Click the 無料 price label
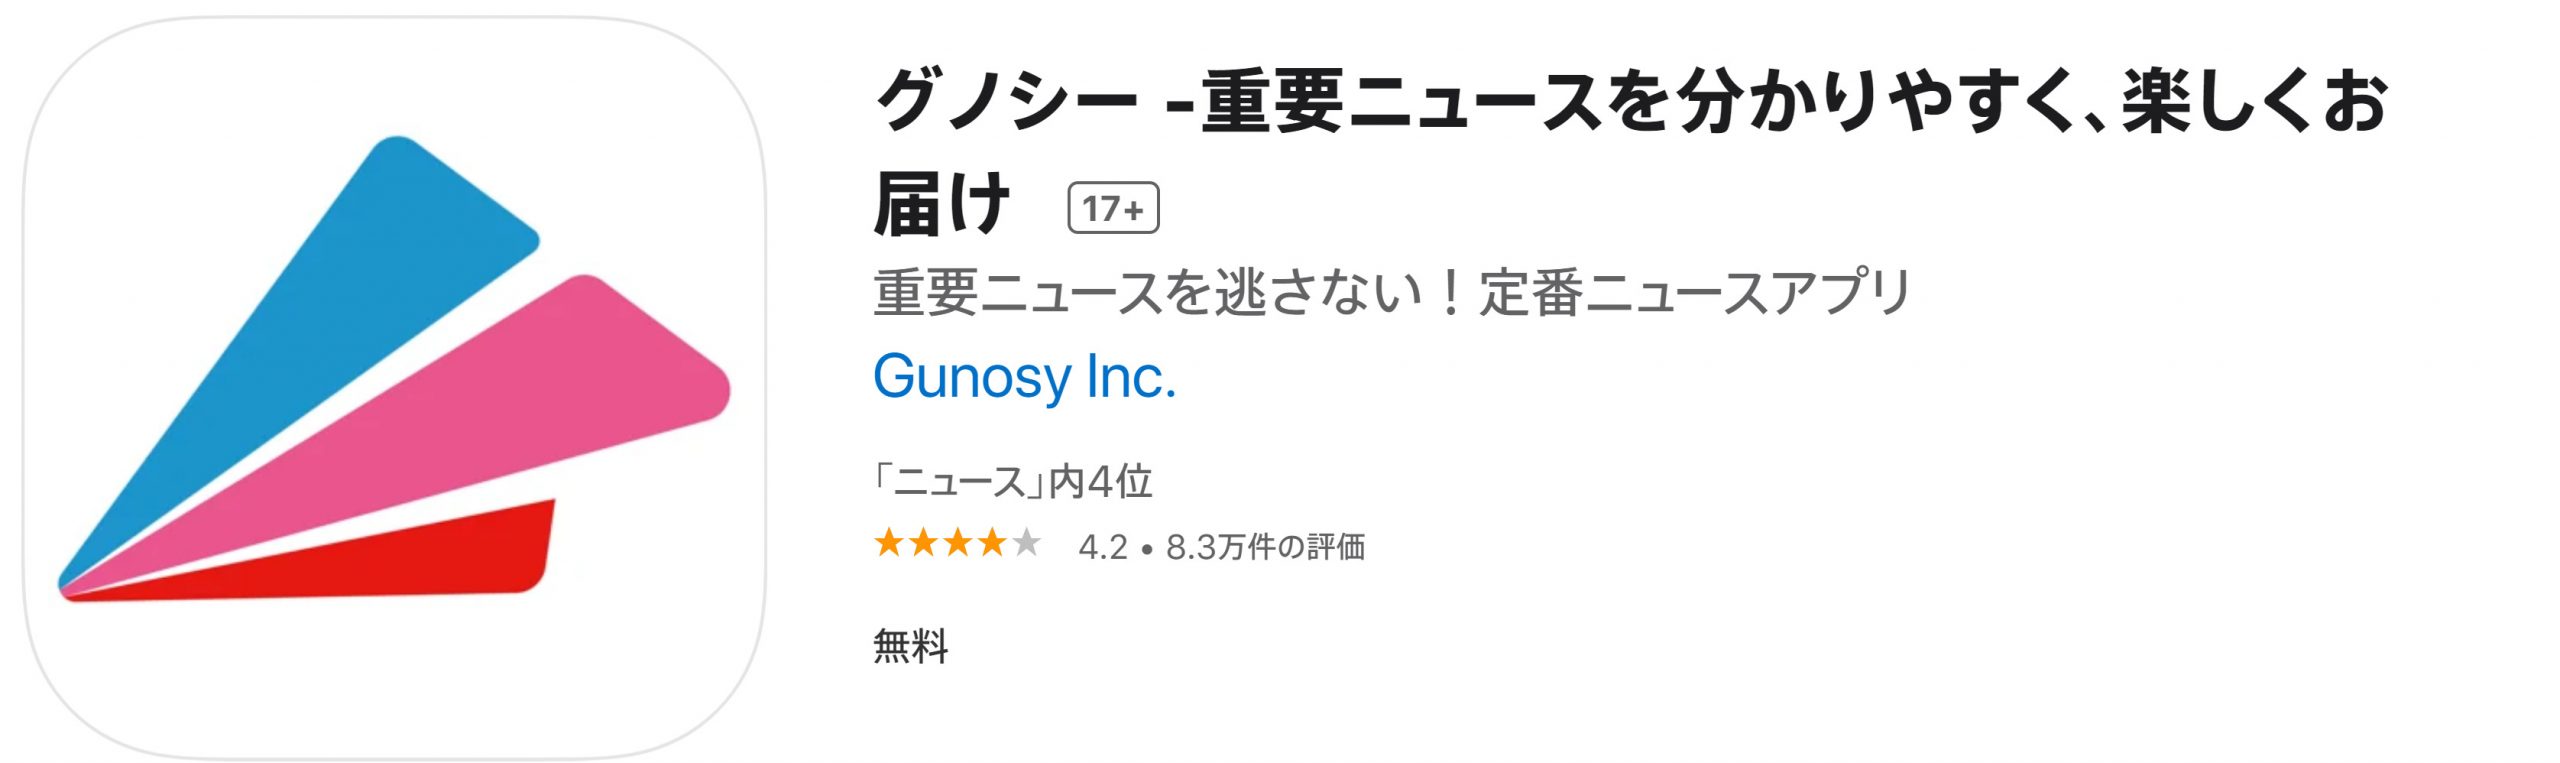This screenshot has width=2560, height=763. pyautogui.click(x=910, y=646)
